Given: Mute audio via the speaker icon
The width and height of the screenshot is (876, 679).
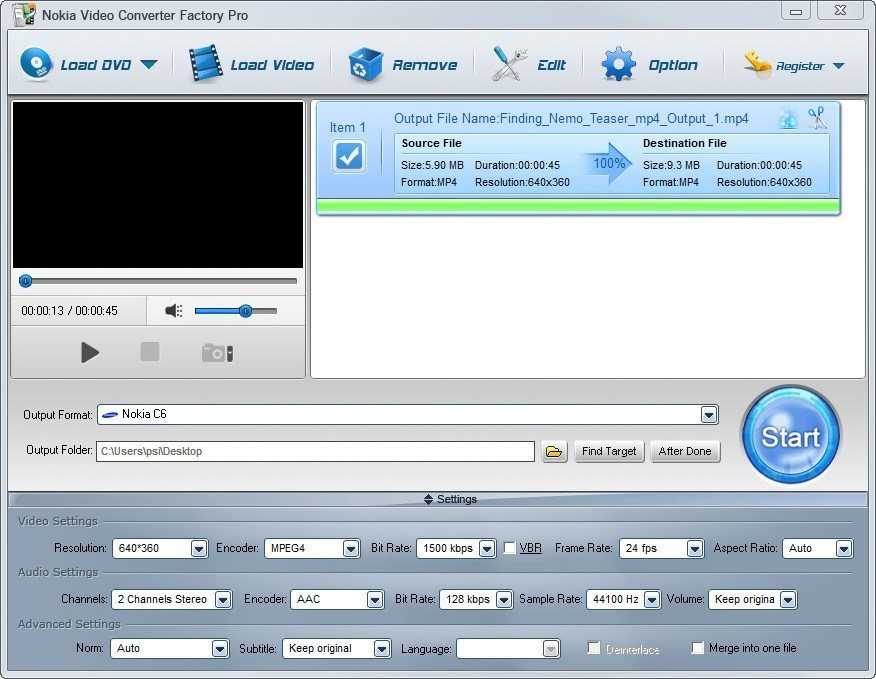Looking at the screenshot, I should 173,311.
